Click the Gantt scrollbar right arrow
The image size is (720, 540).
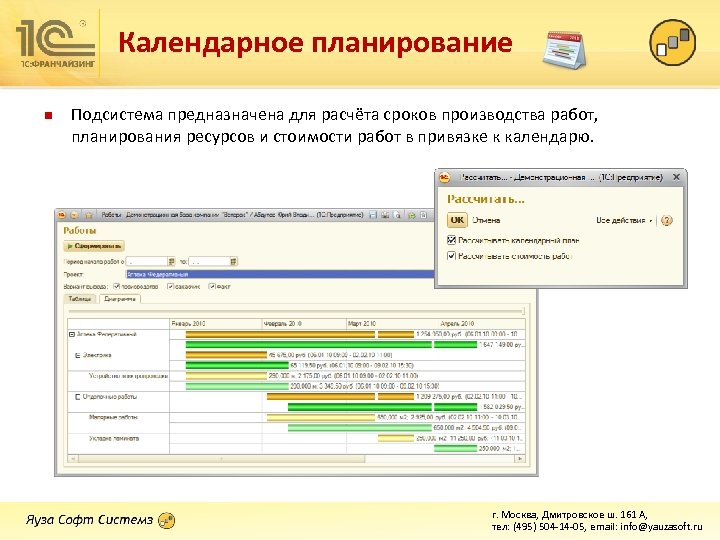(x=520, y=458)
